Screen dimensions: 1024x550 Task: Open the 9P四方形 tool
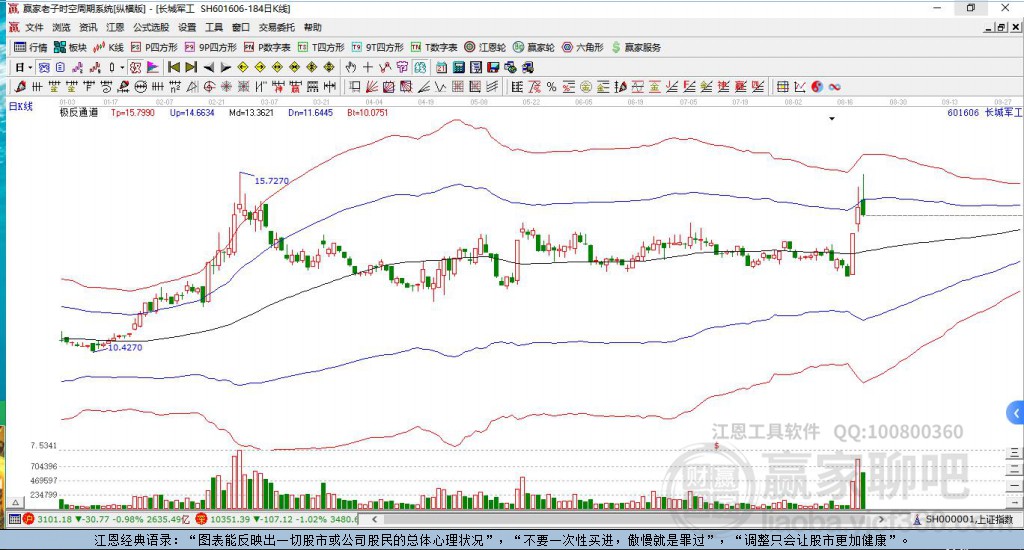(x=210, y=47)
